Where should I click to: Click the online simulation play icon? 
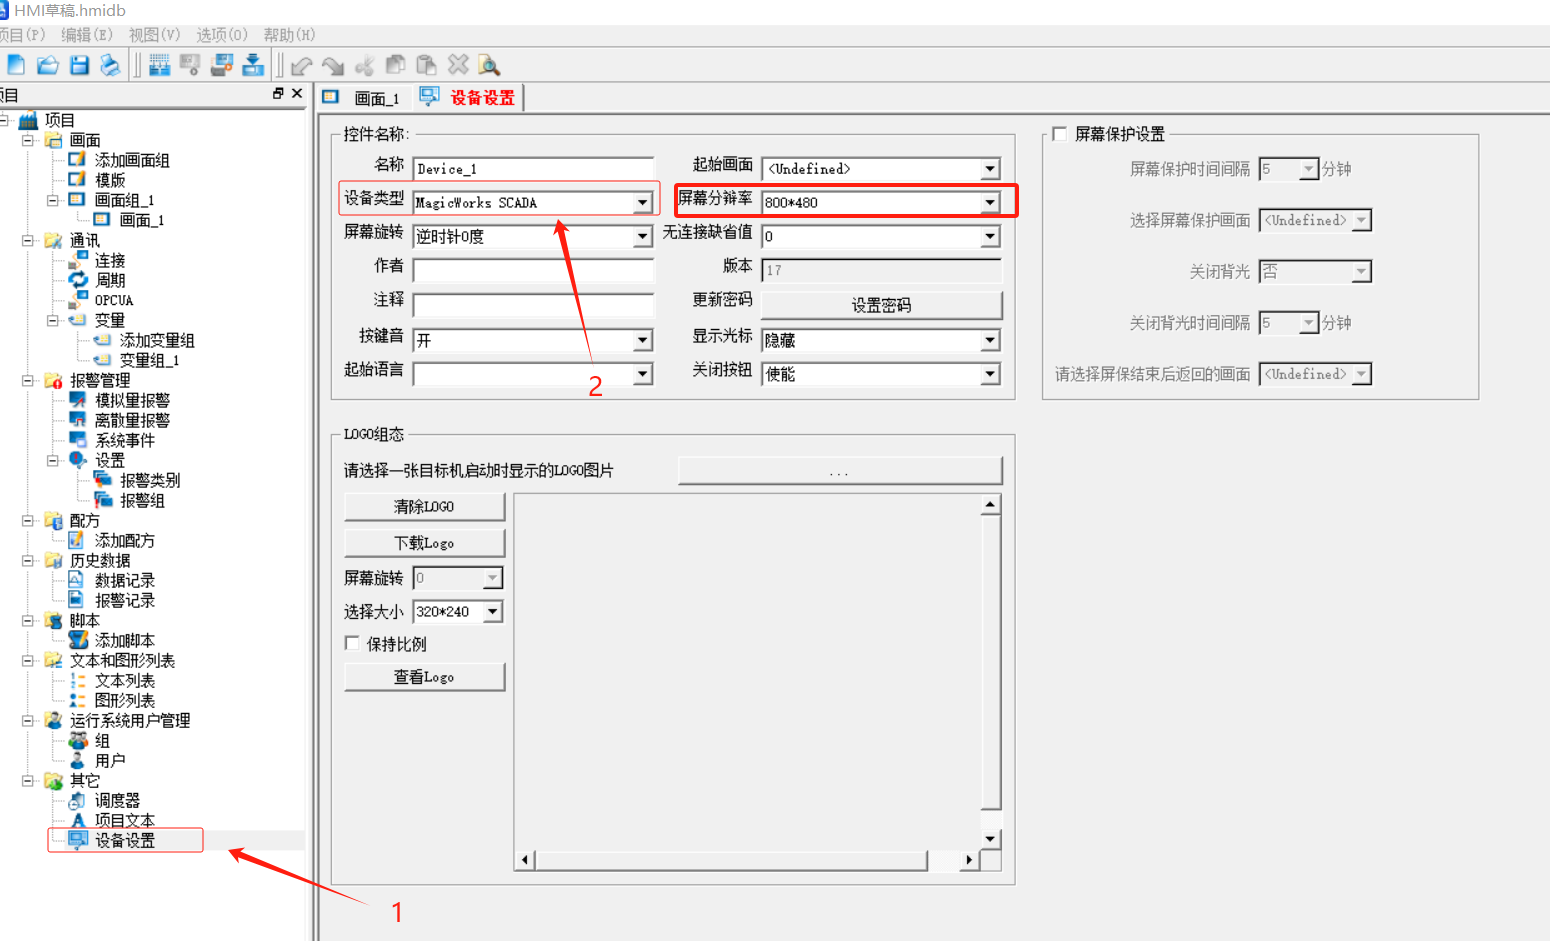(222, 65)
